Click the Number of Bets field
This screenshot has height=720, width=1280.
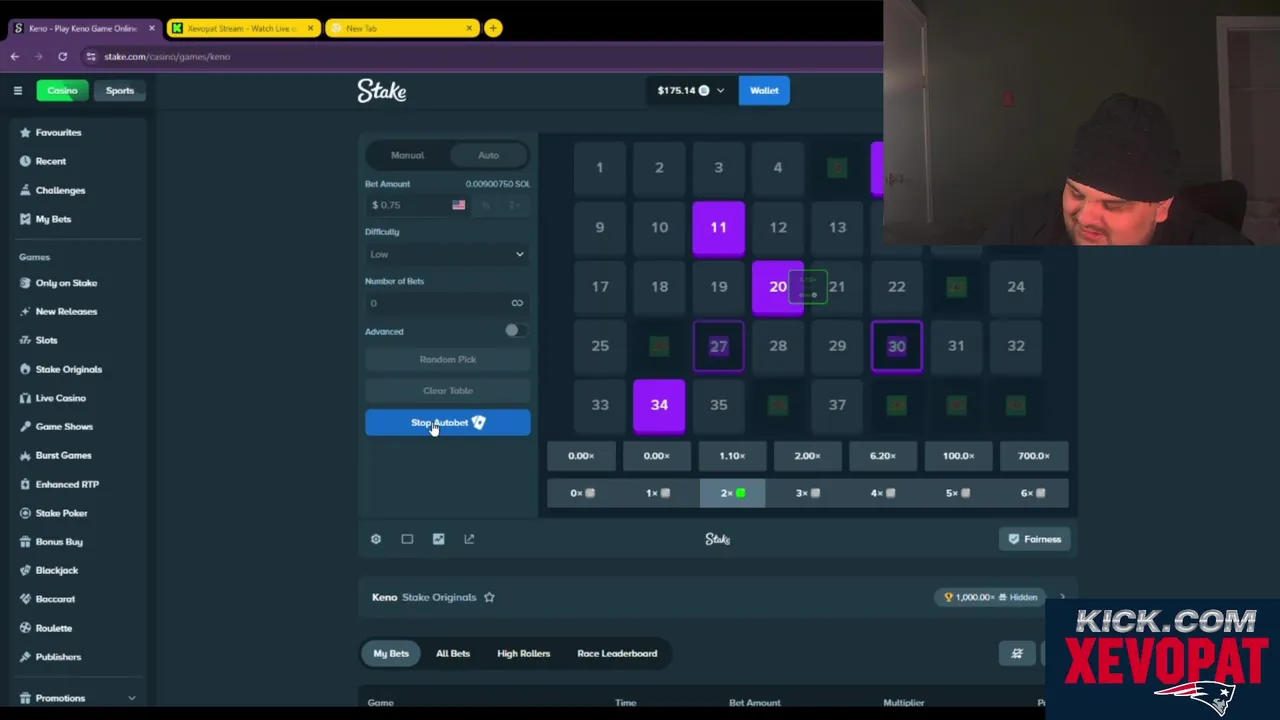click(447, 303)
